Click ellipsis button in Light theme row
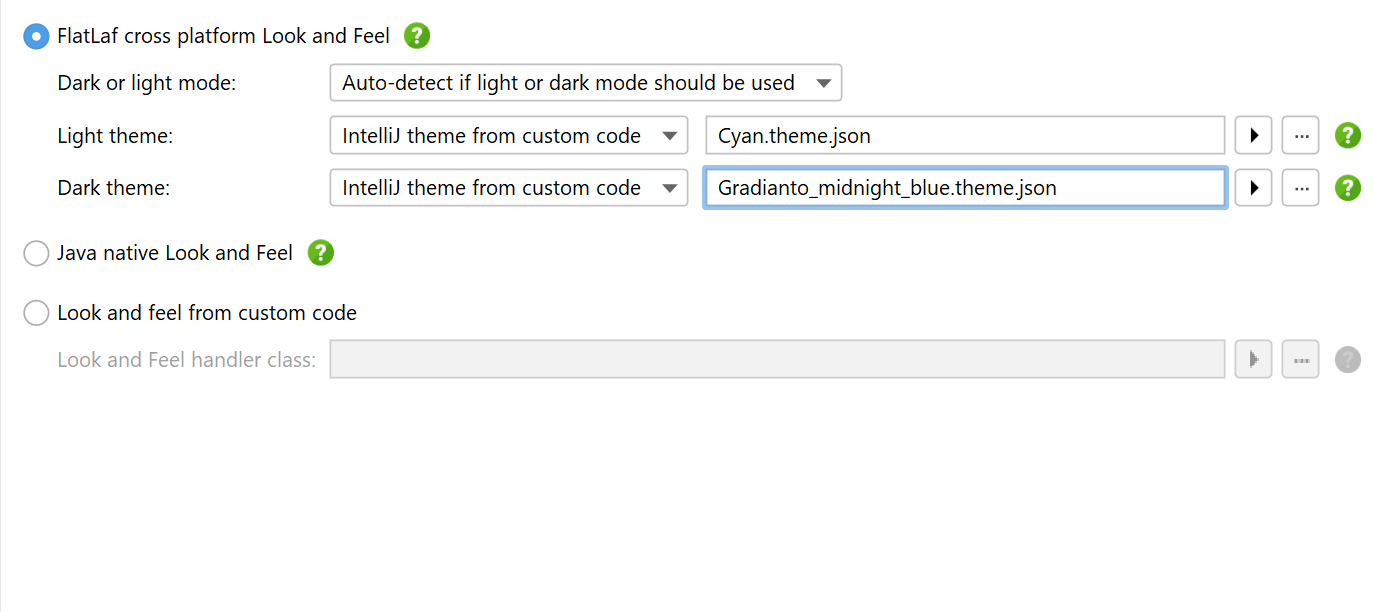This screenshot has height=612, width=1373. 1300,135
